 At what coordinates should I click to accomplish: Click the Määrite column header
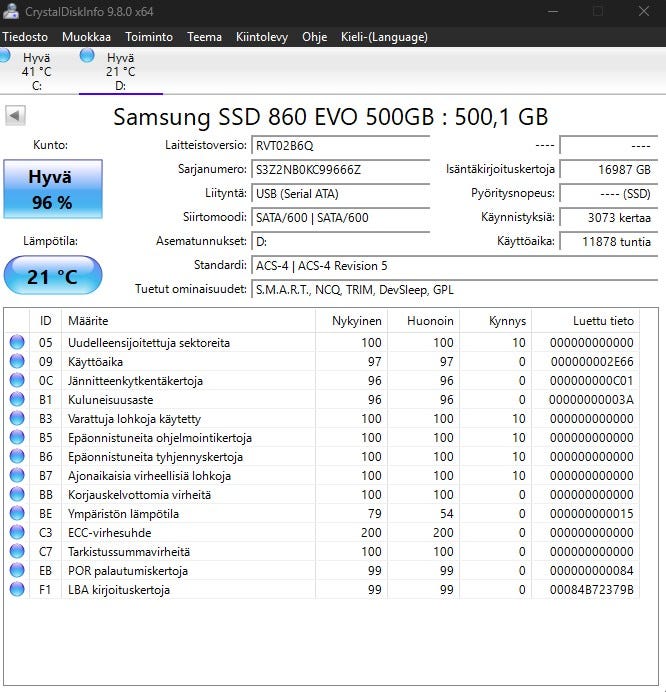[88, 321]
